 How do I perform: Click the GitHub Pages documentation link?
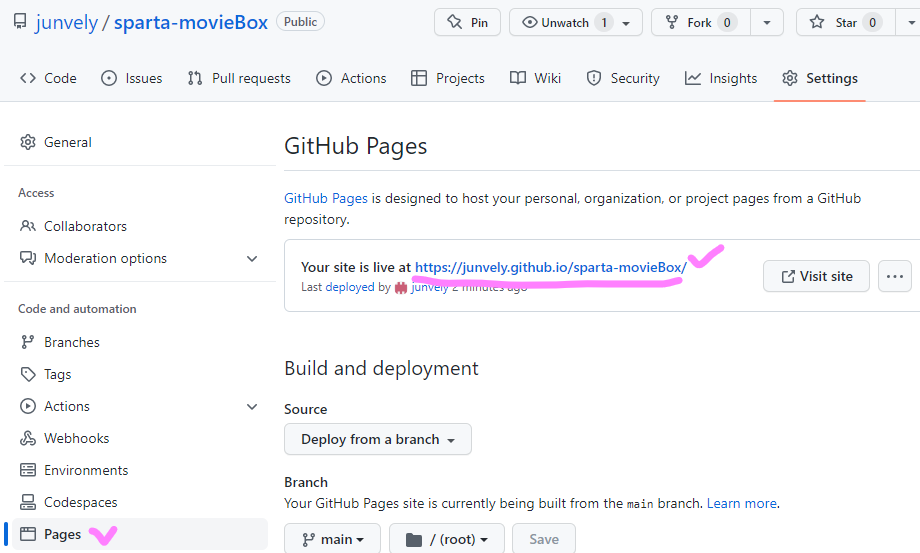(x=326, y=198)
